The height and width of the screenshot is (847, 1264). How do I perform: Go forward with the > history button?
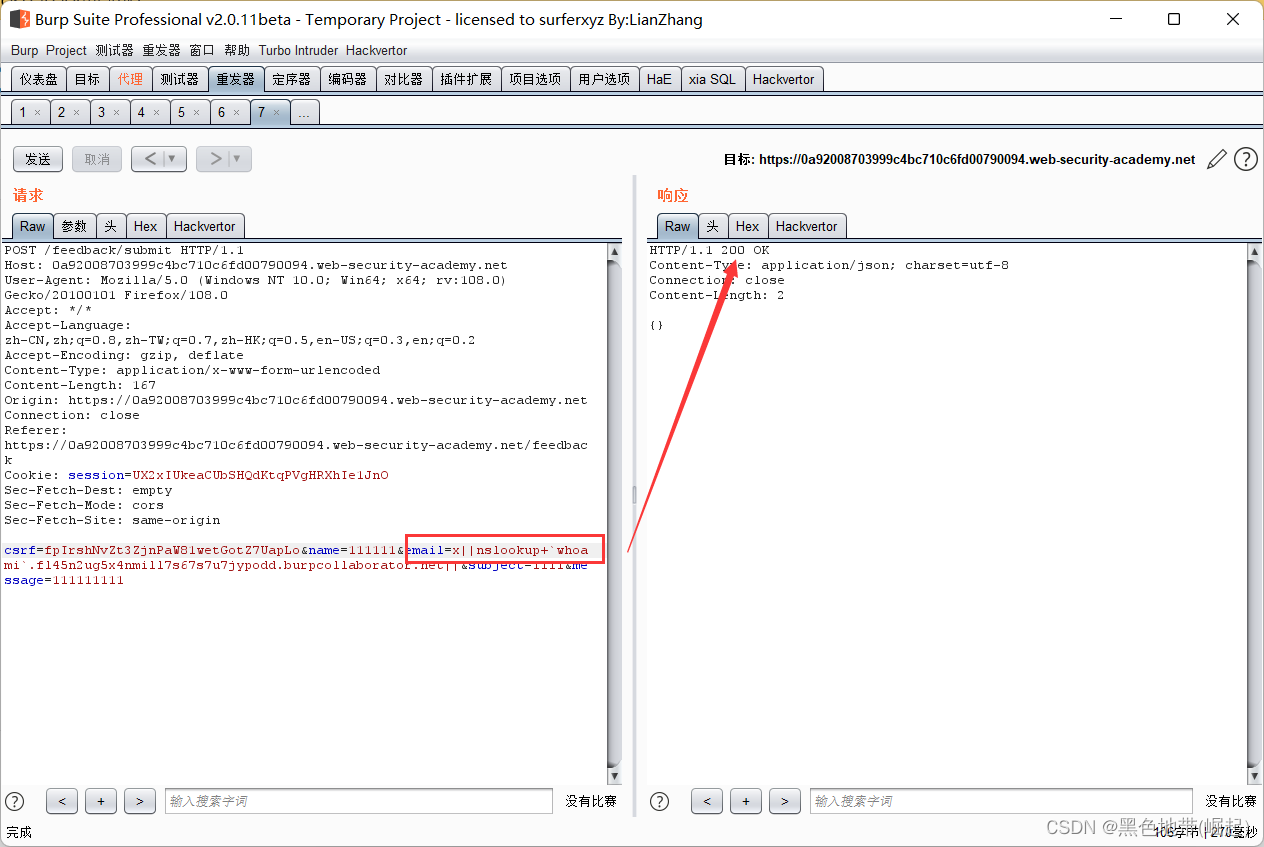(x=213, y=159)
